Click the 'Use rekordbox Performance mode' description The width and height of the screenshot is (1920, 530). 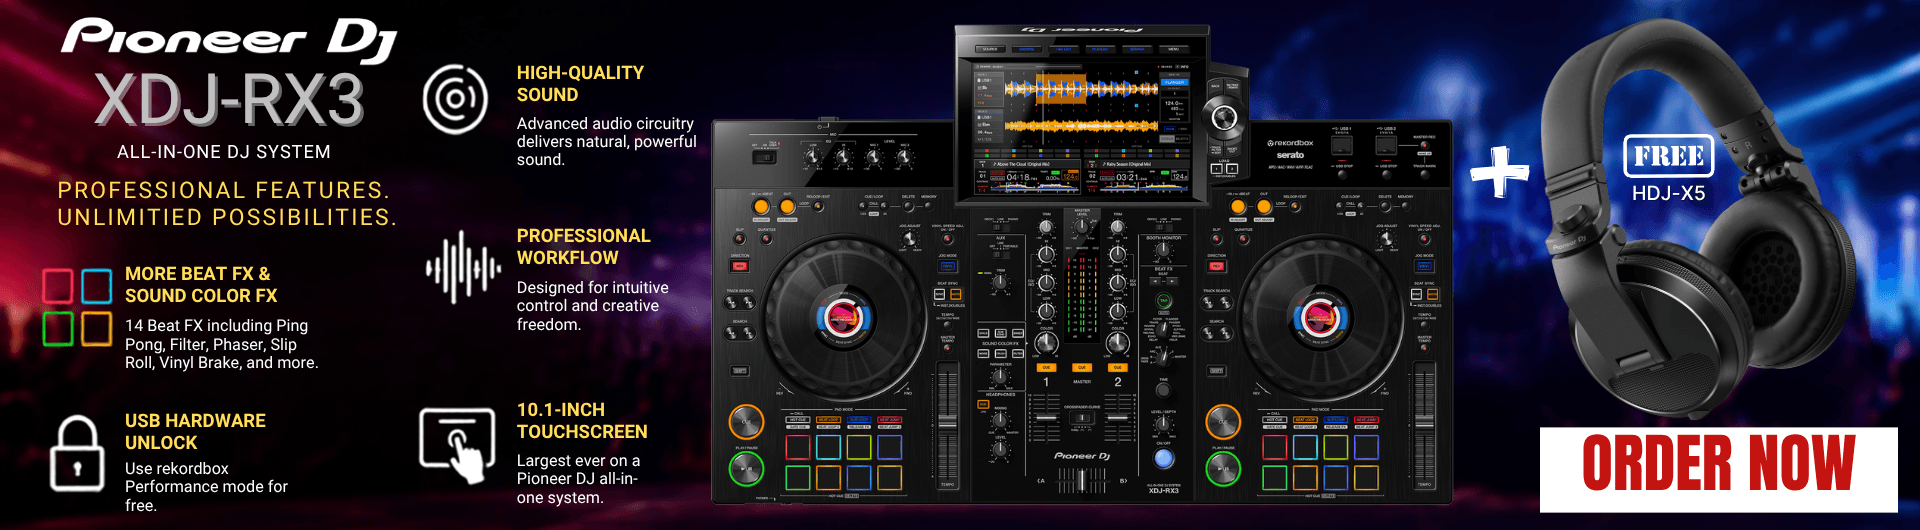point(206,487)
